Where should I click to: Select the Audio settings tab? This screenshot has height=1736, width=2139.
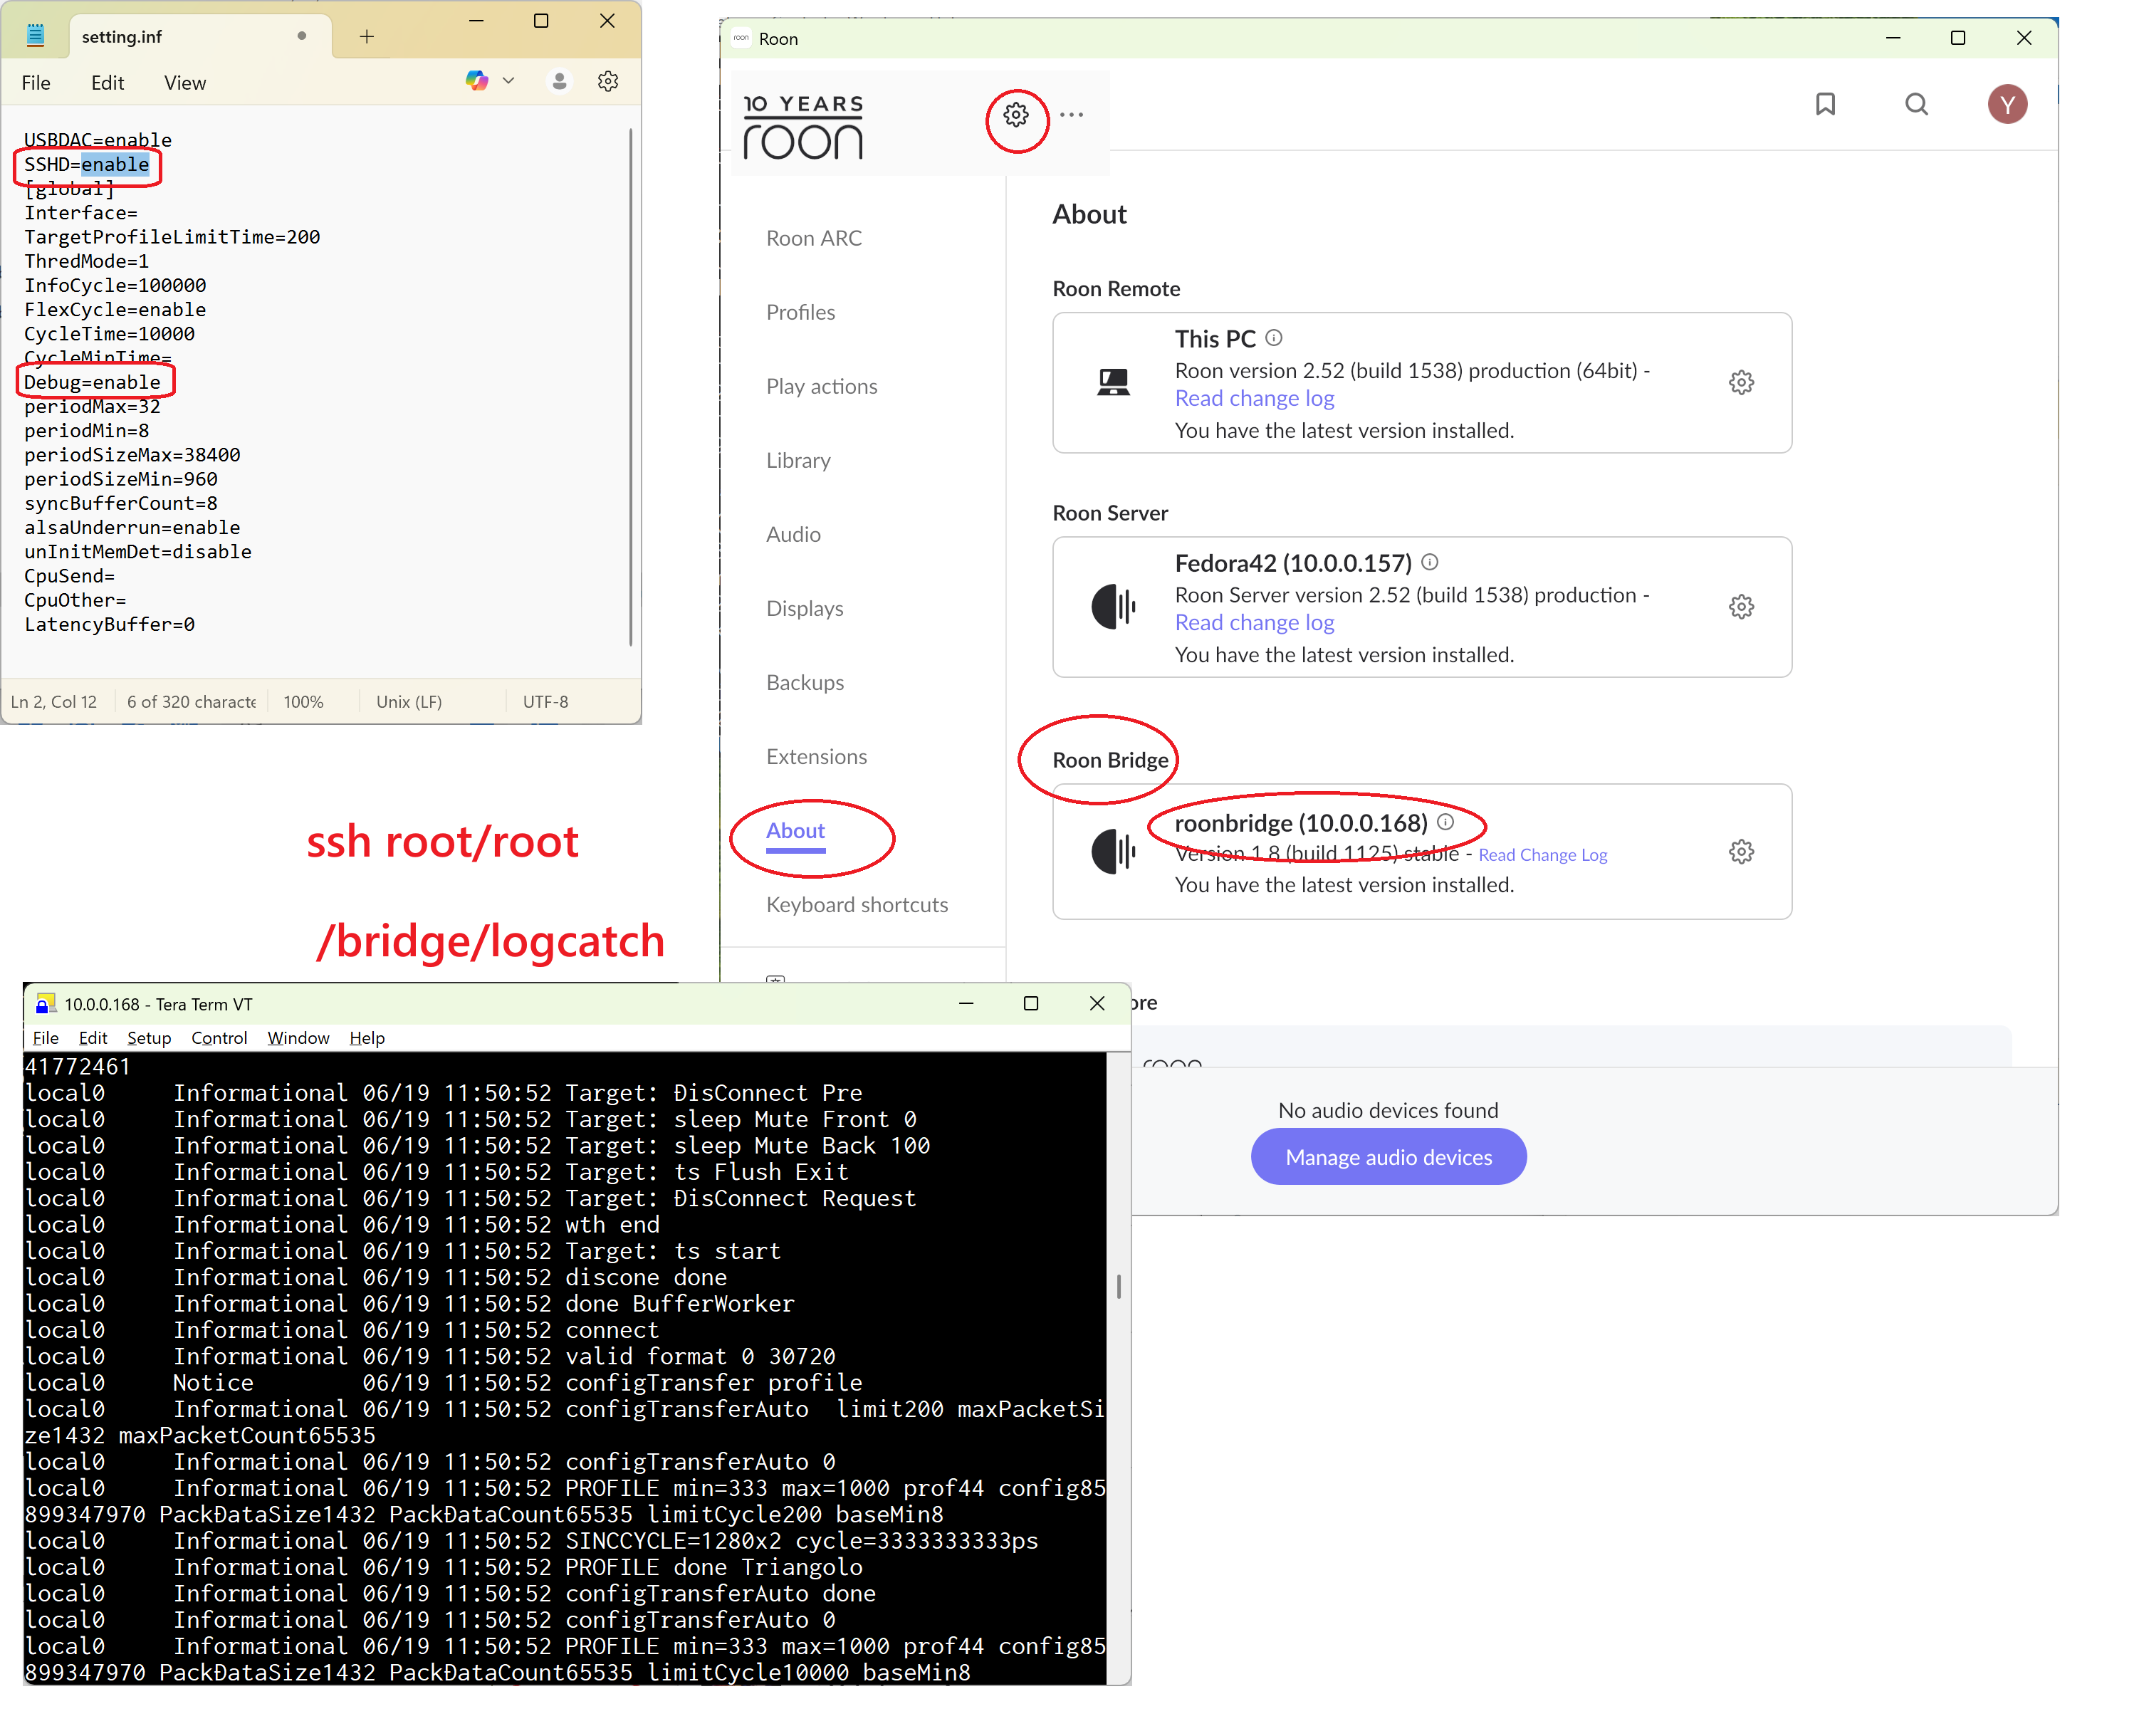point(793,534)
